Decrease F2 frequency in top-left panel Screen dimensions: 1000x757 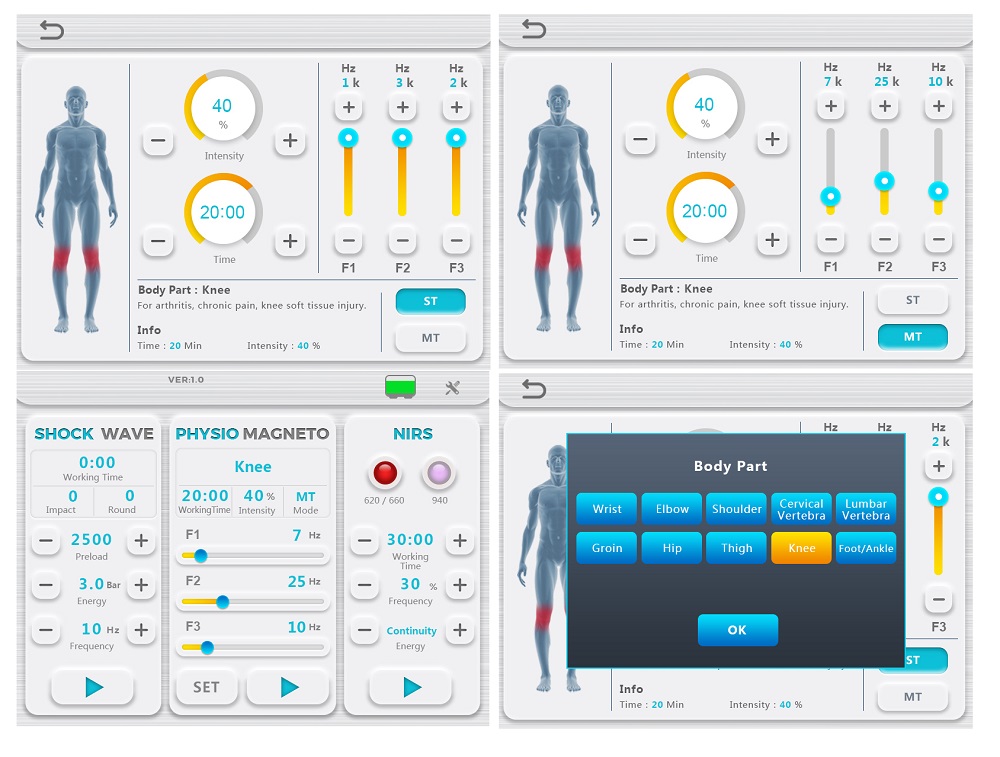(402, 241)
